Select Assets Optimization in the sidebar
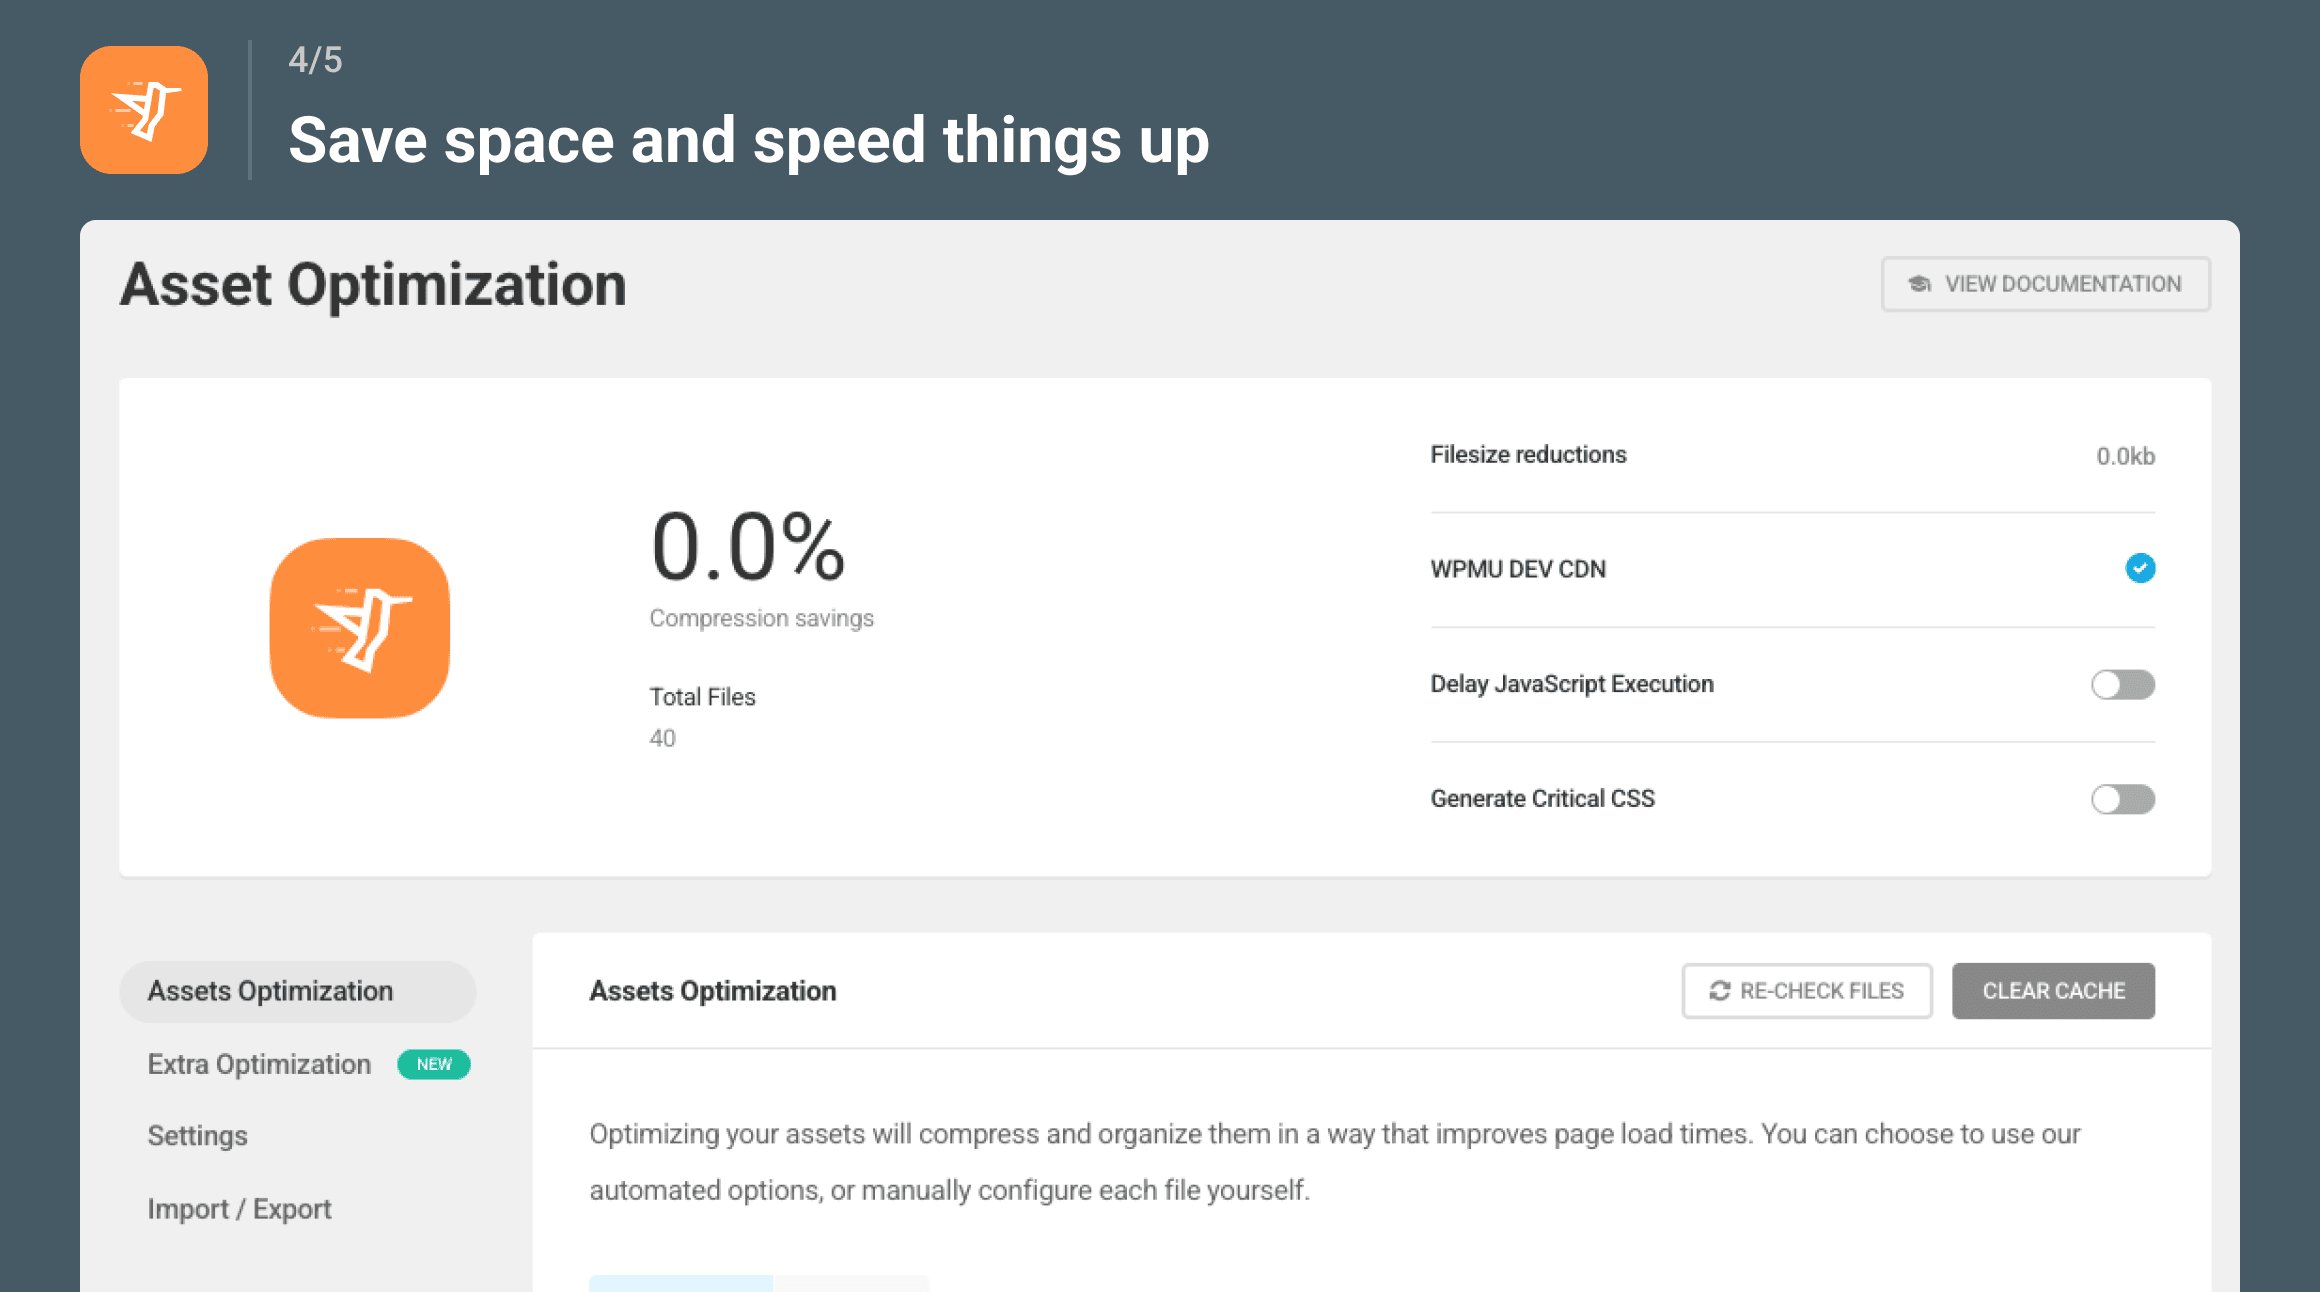Viewport: 2320px width, 1292px height. pyautogui.click(x=298, y=991)
